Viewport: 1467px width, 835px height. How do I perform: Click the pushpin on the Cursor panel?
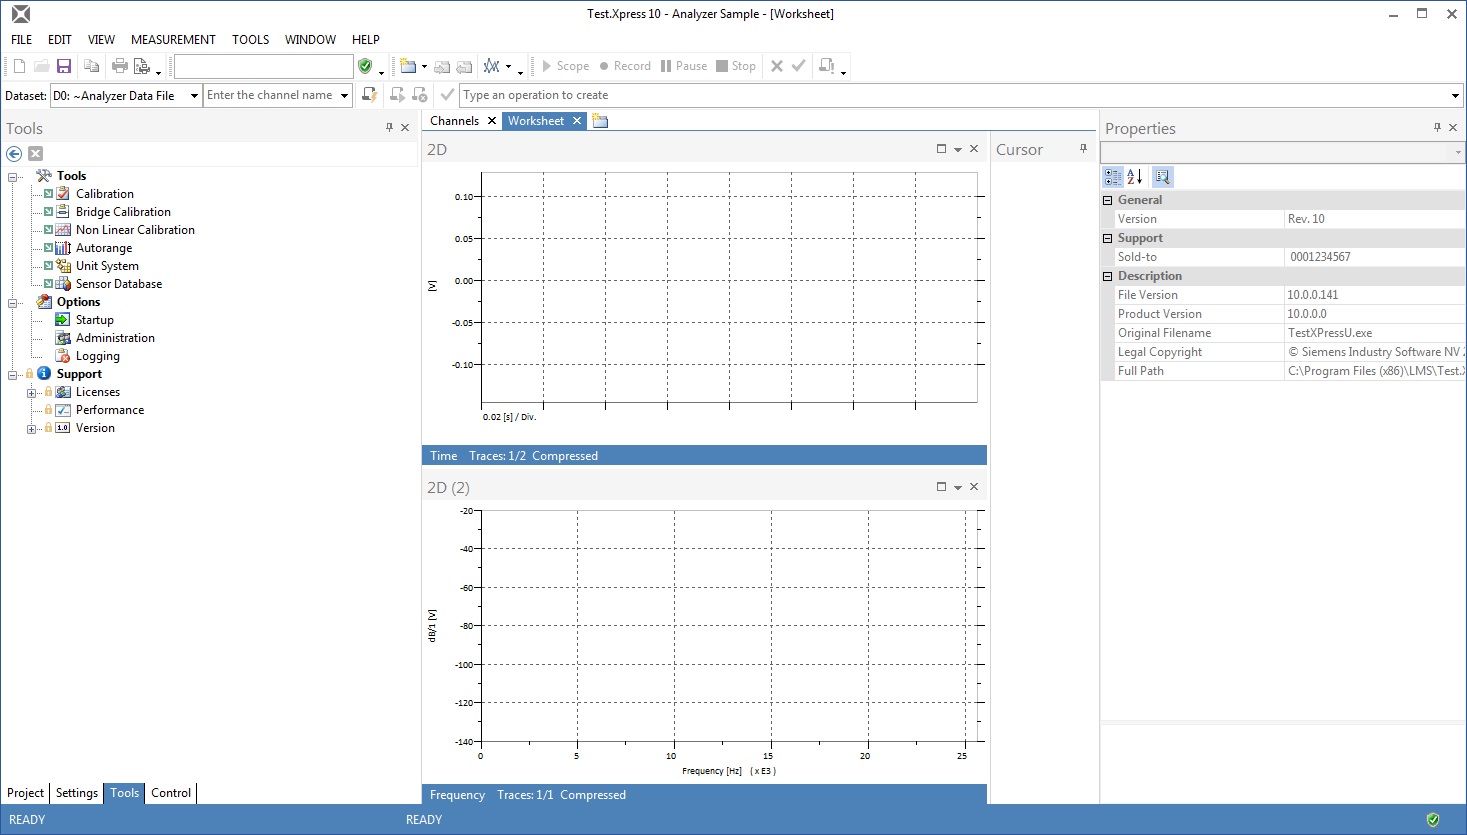point(1083,148)
